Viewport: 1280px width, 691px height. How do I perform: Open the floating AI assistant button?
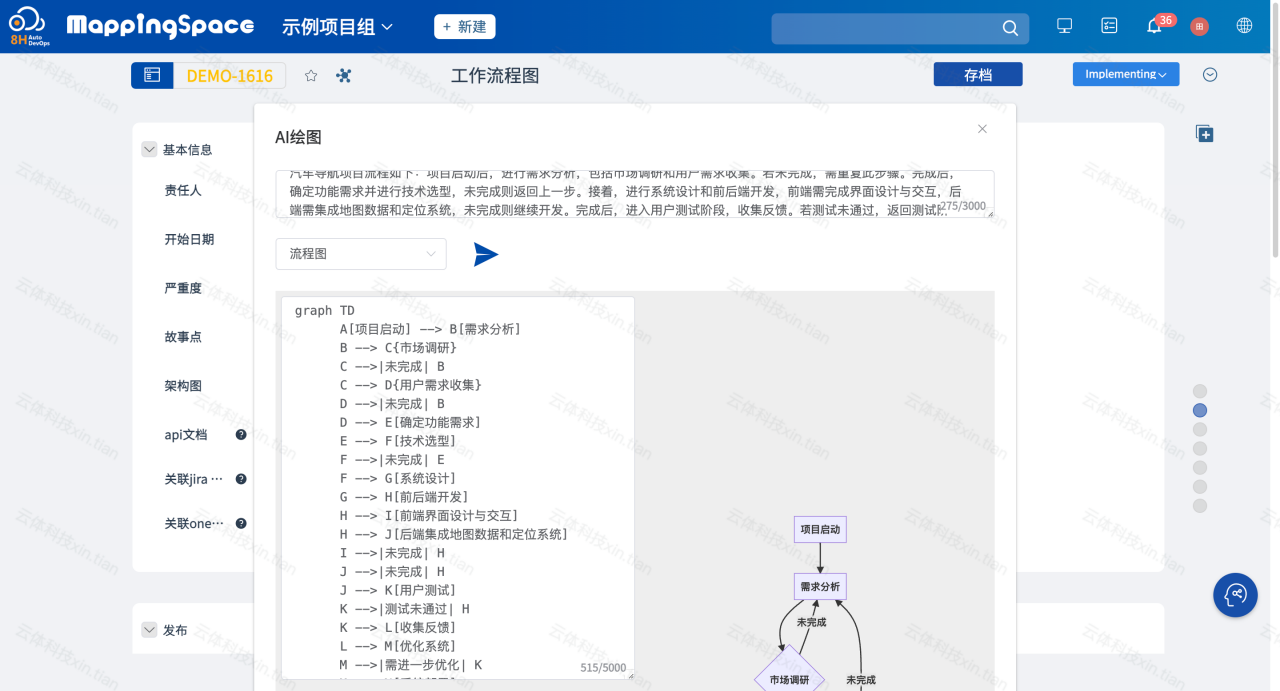pos(1235,595)
